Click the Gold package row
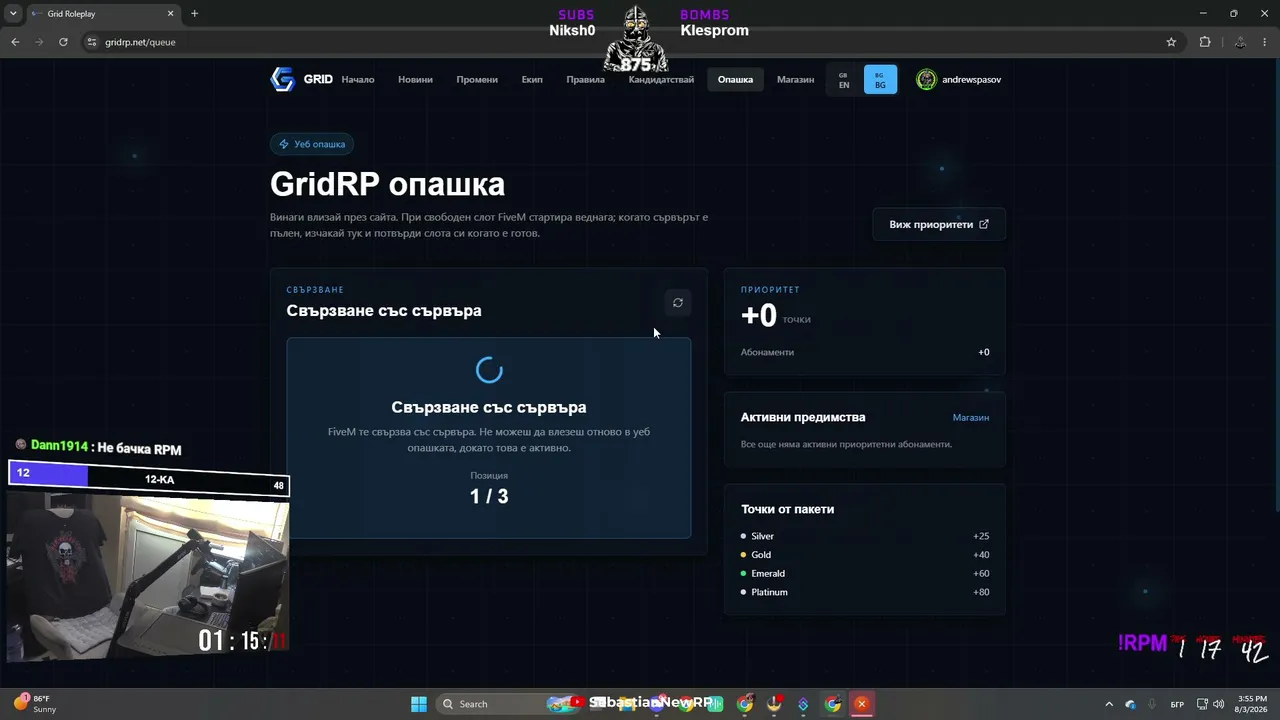Image resolution: width=1280 pixels, height=720 pixels. tap(865, 555)
